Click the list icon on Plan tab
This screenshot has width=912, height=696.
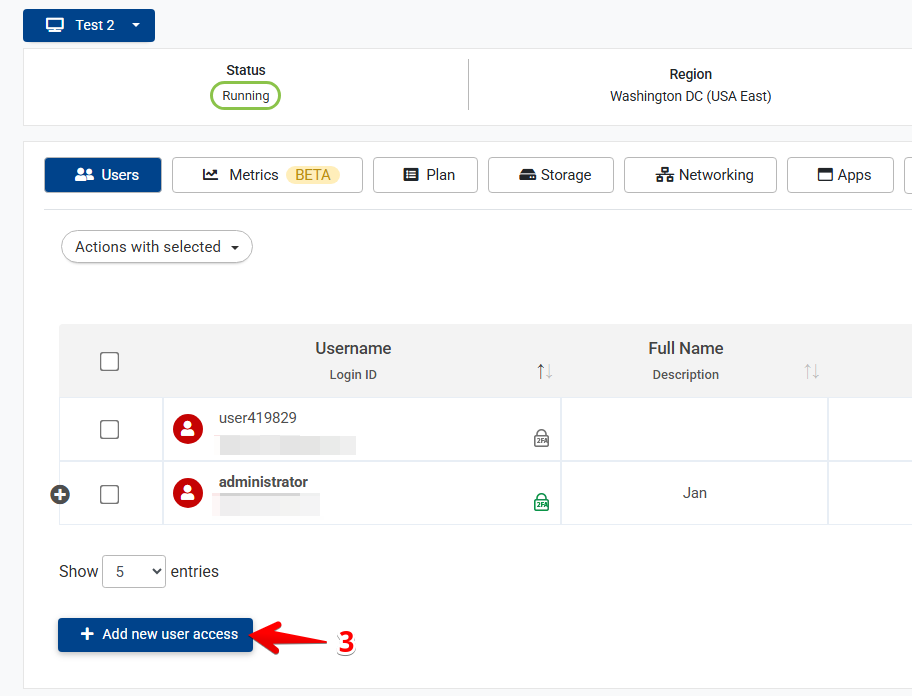point(411,174)
